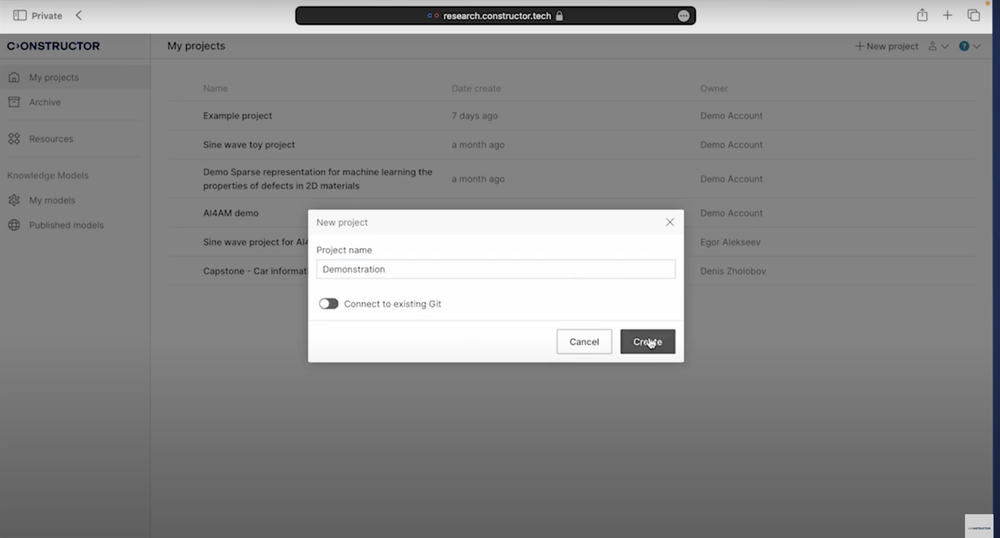Click the Safari back arrow
This screenshot has width=1000, height=538.
tap(78, 15)
